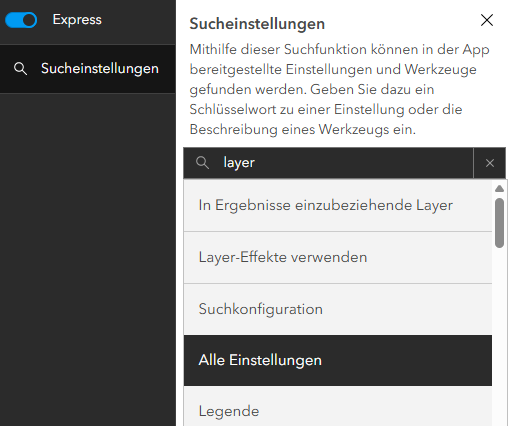Viewport: 508px width, 426px height.
Task: Select 'Layer-Effekte verwenden' result
Action: 338,258
